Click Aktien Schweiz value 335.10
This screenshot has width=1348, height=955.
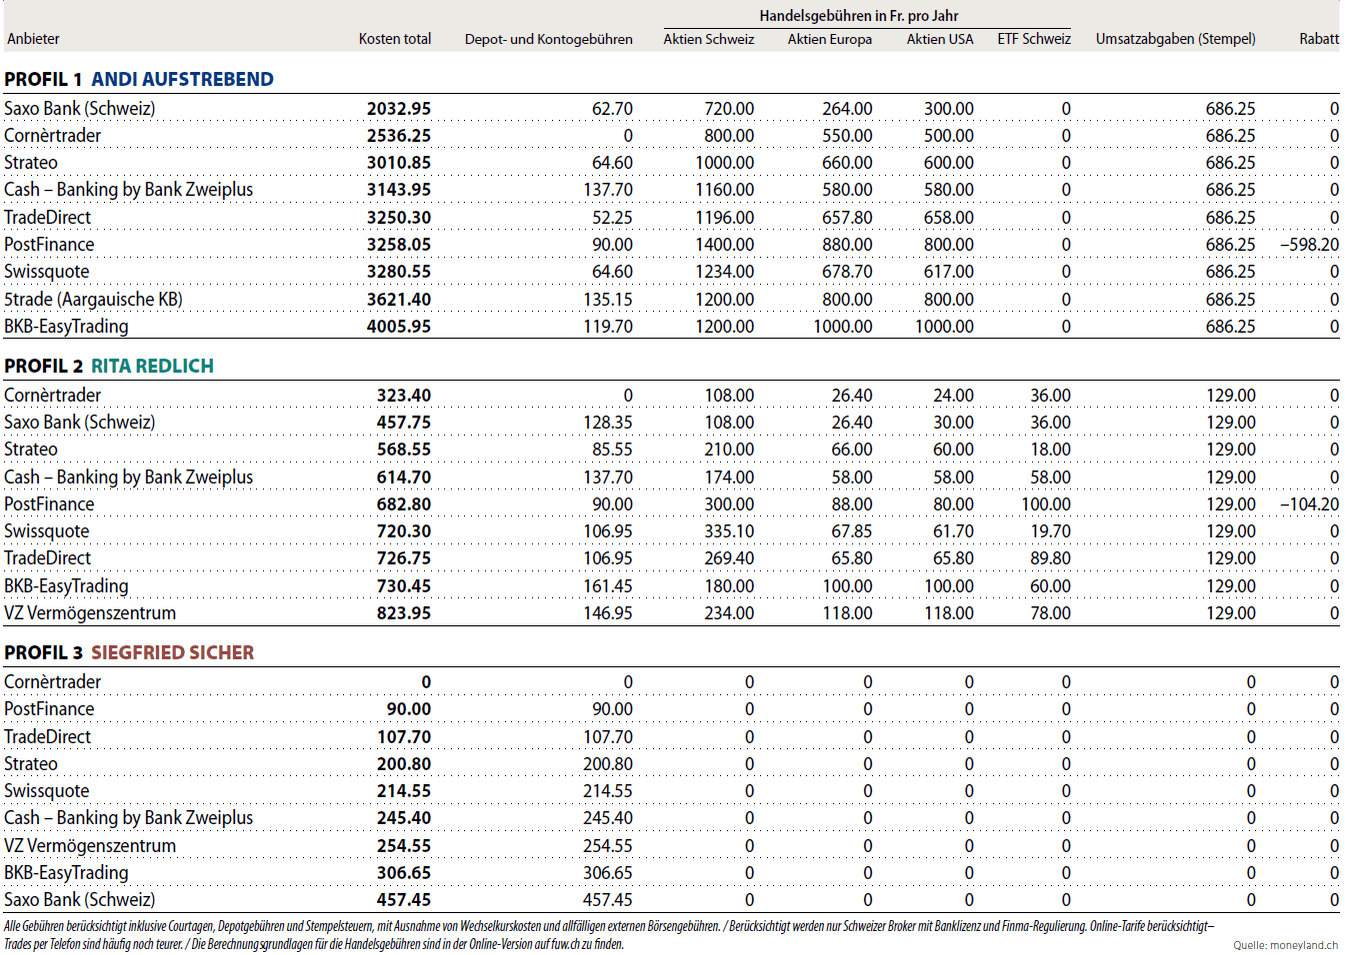(x=730, y=532)
